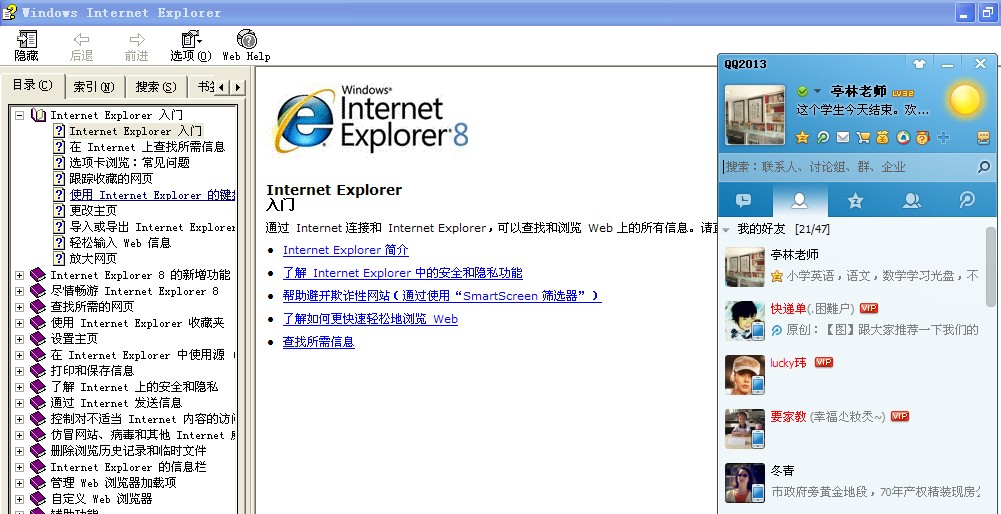This screenshot has width=1001, height=514.
Task: Open the 查找所需信息 link
Action: (x=319, y=342)
